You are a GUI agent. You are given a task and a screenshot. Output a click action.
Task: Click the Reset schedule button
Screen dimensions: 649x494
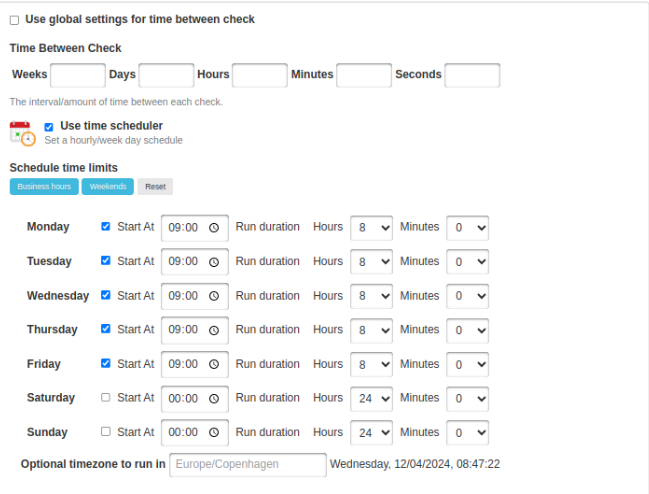(155, 187)
